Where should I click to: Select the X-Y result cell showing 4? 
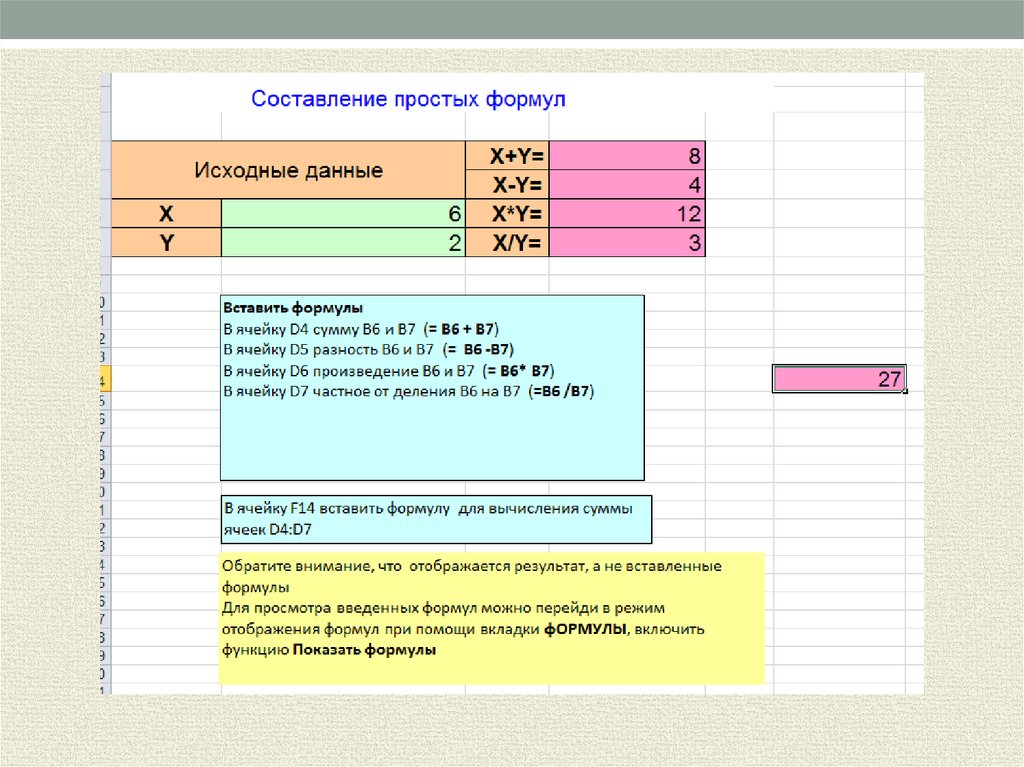(x=627, y=185)
